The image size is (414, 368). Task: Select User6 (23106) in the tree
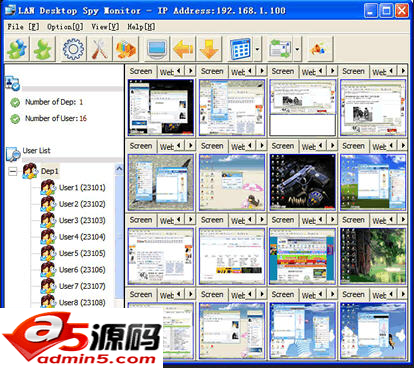(x=82, y=270)
